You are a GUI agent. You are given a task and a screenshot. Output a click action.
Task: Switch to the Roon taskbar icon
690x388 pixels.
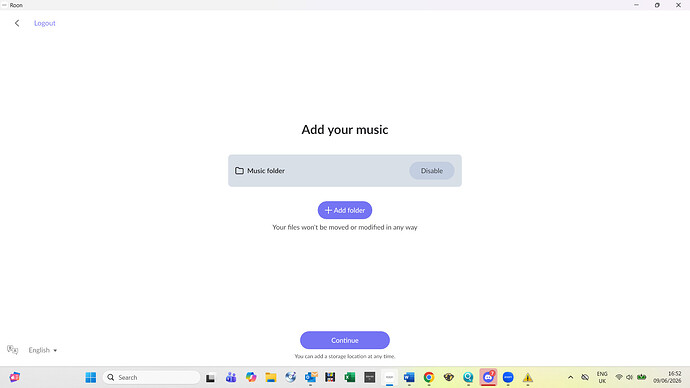click(389, 377)
